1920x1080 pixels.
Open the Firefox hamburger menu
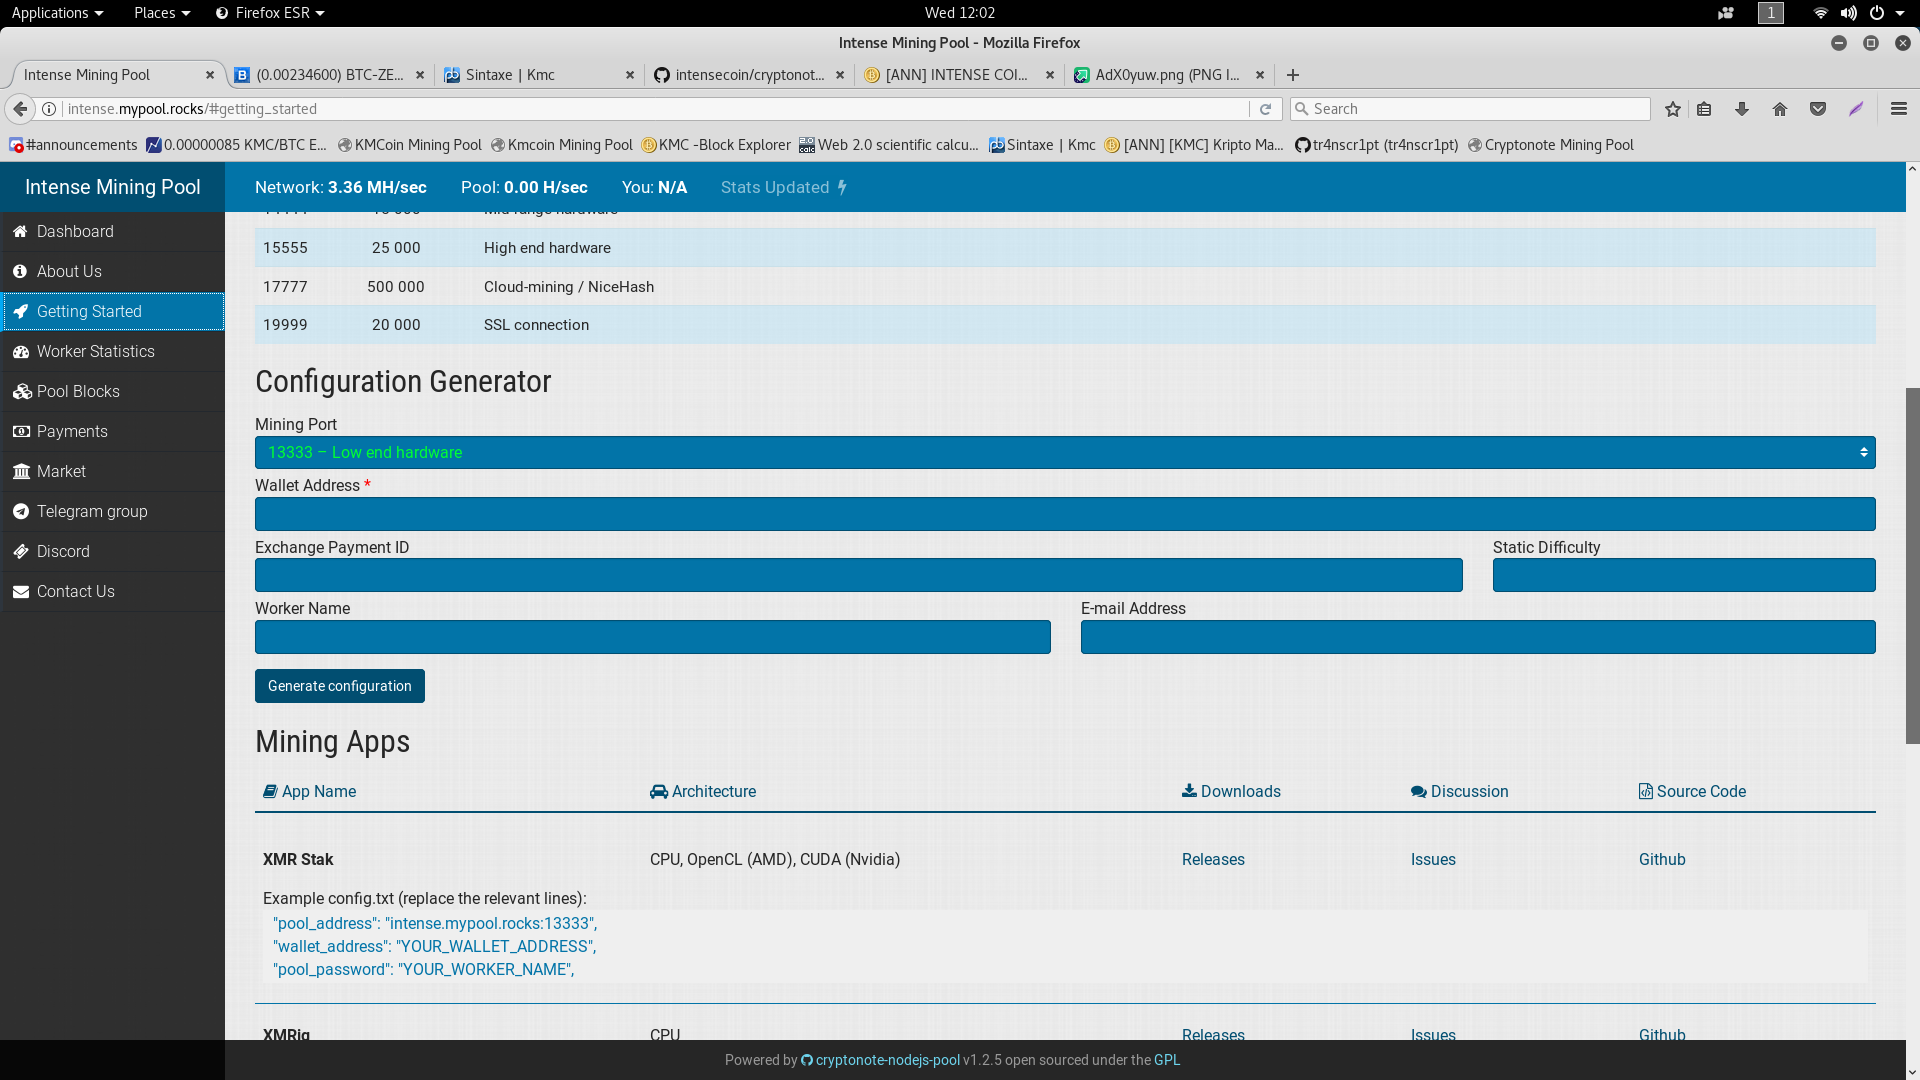point(1899,109)
